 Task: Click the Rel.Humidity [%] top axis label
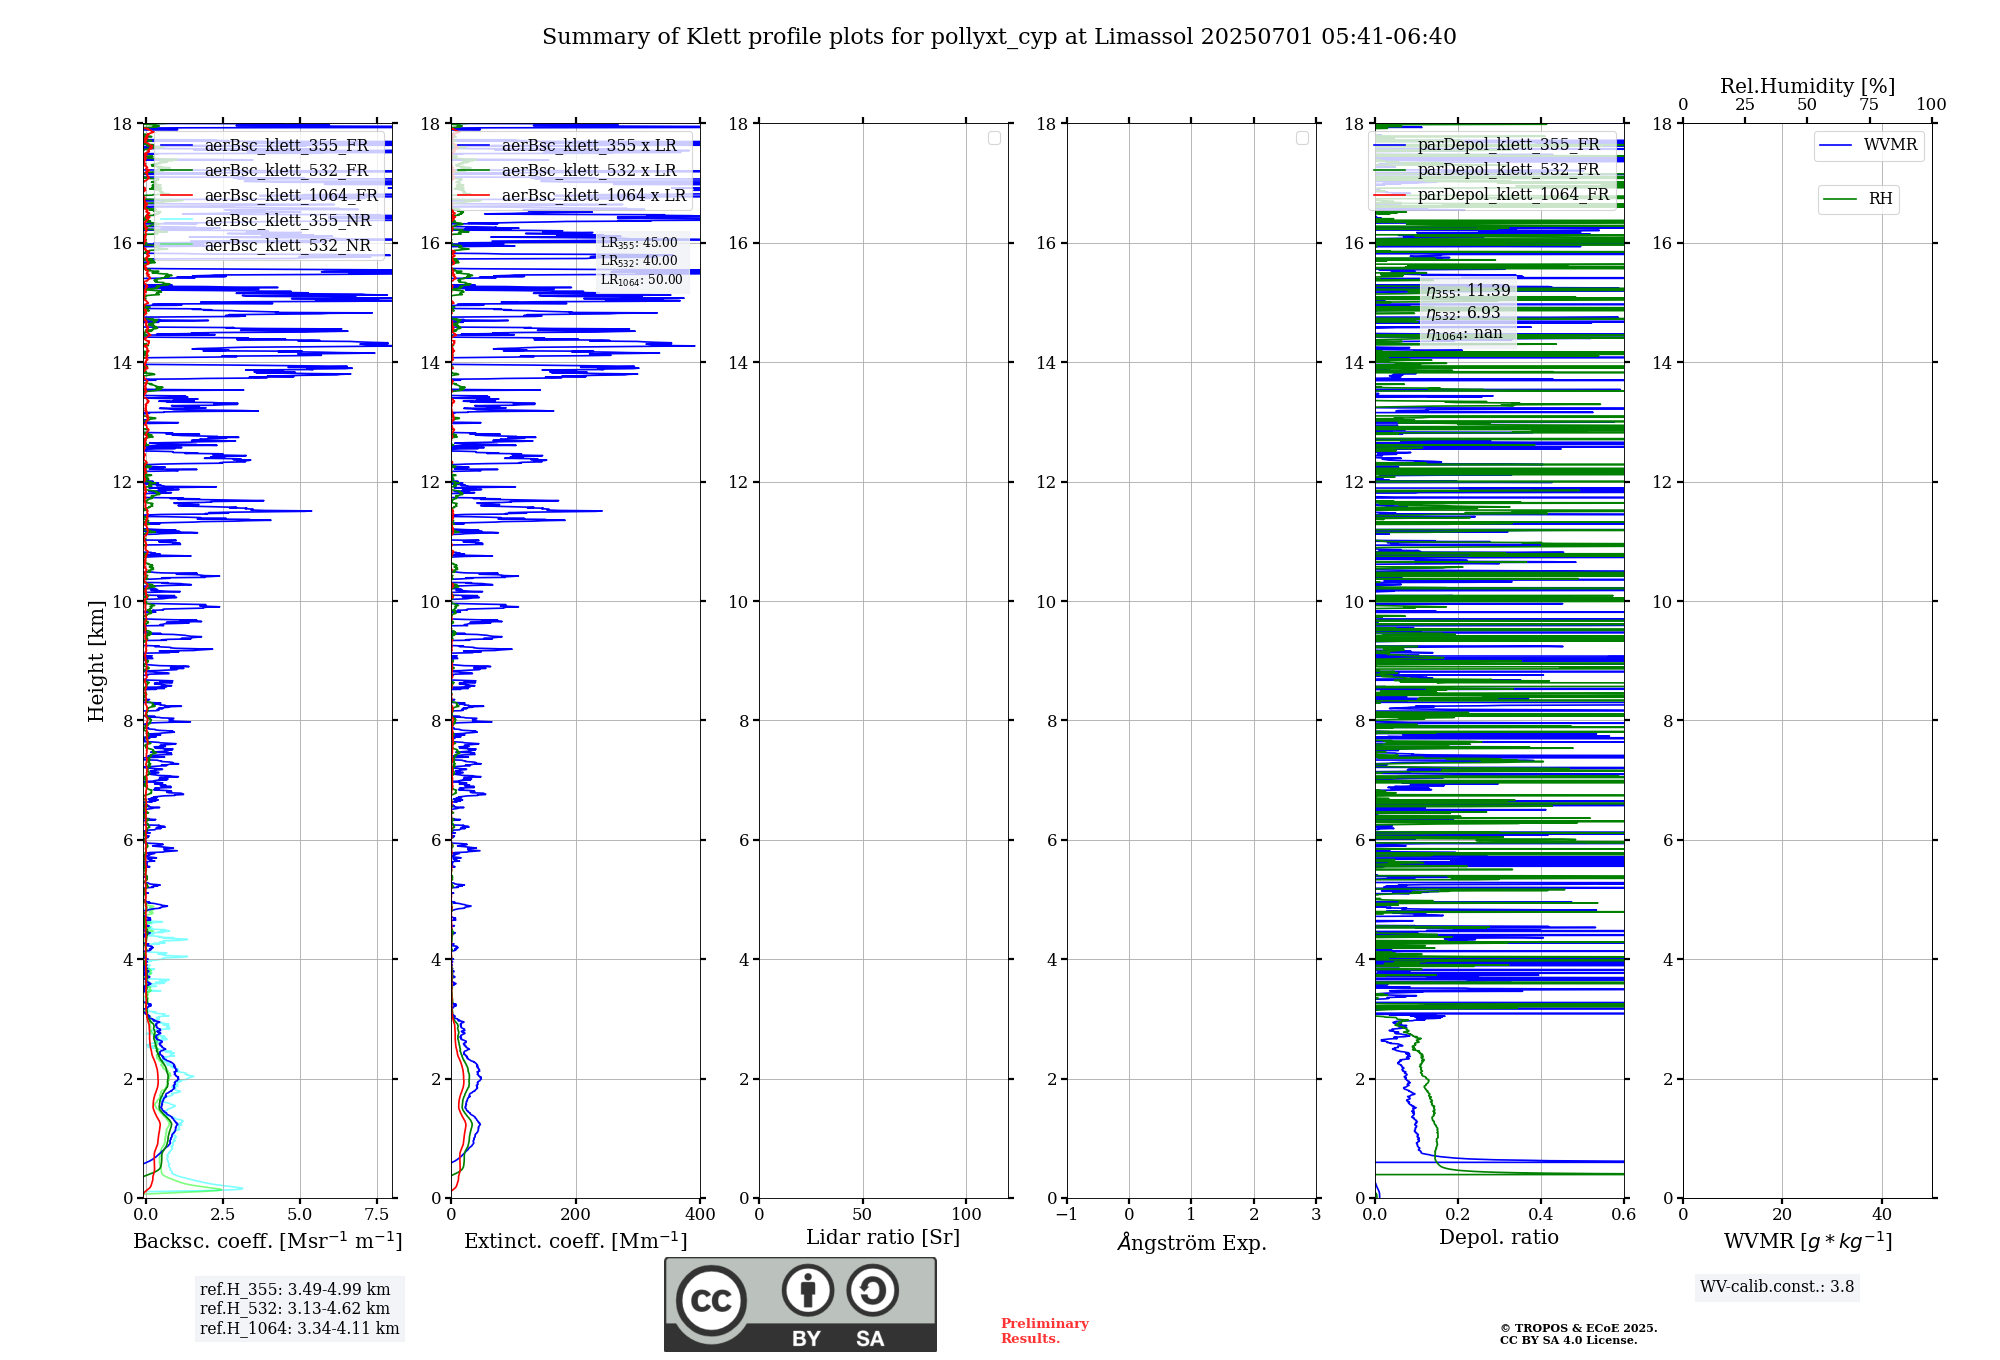[1808, 86]
